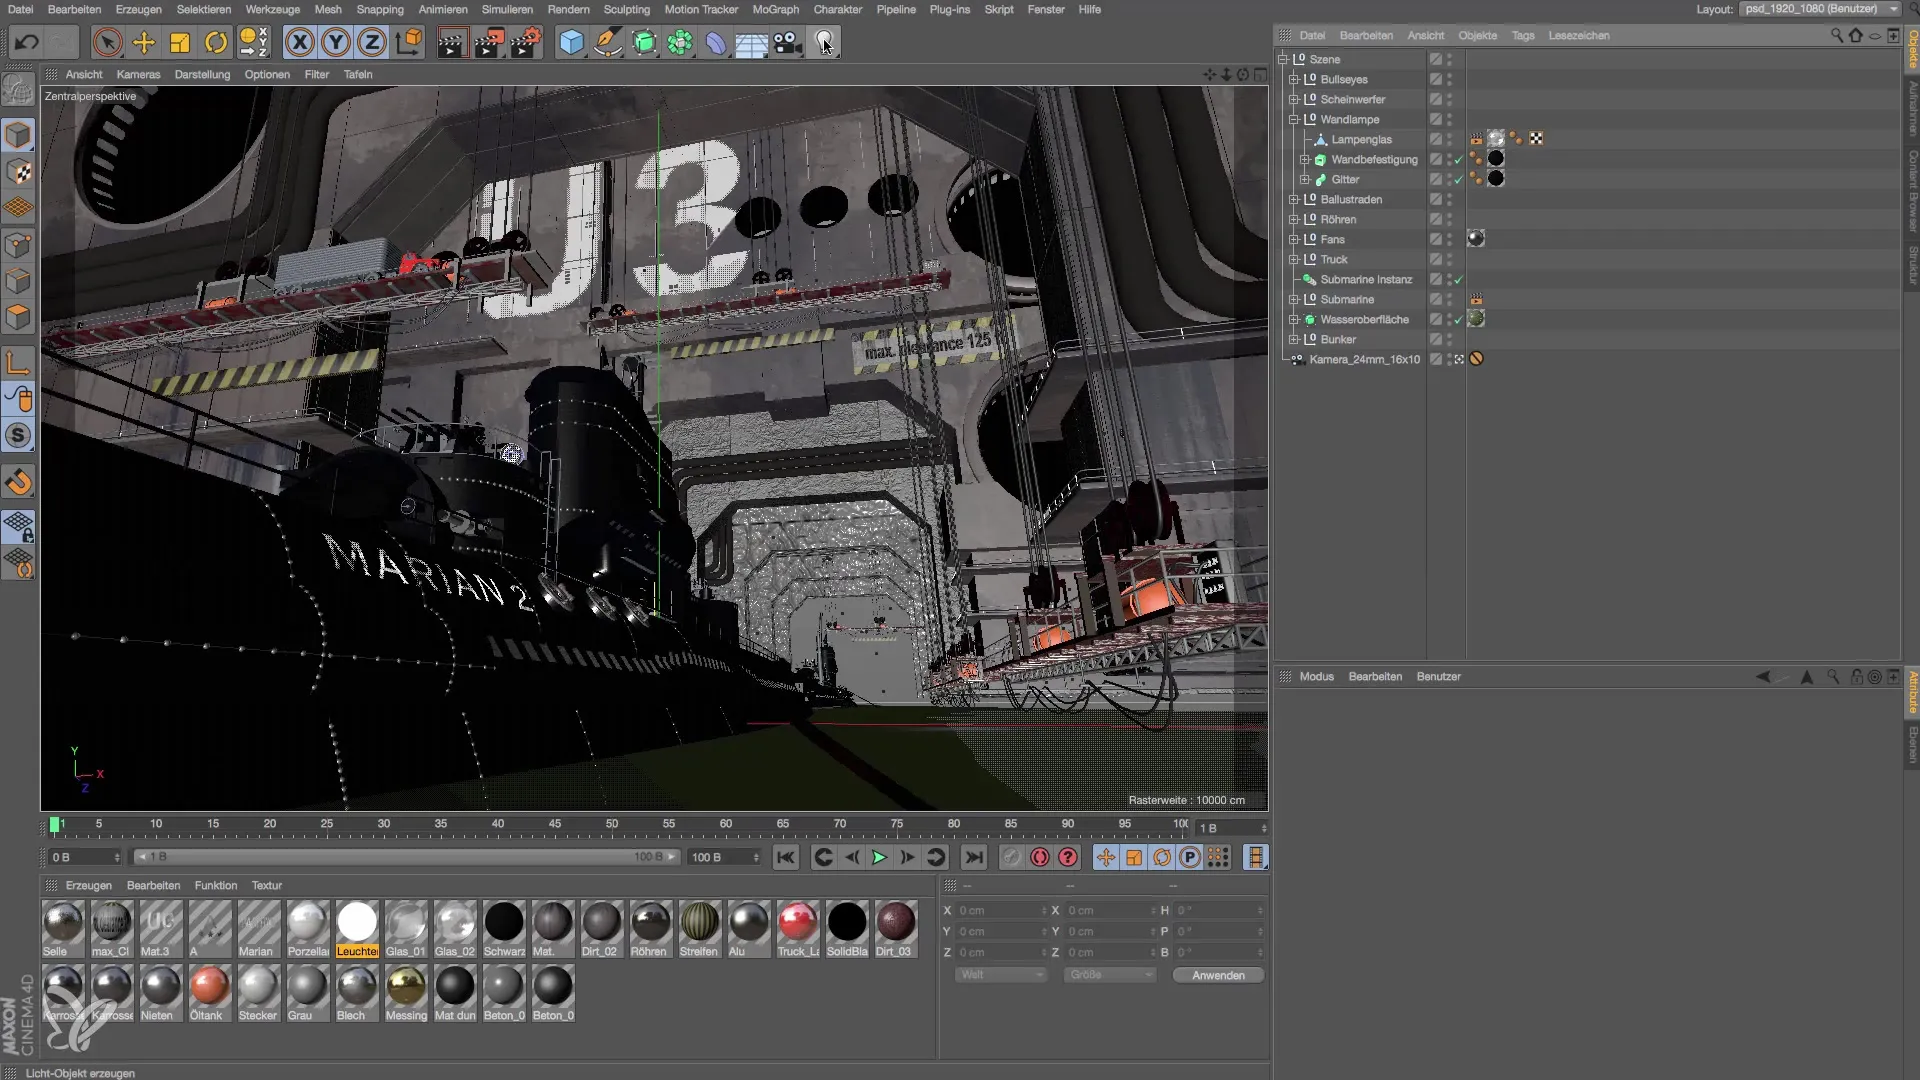Viewport: 1920px width, 1080px height.
Task: Click the coordinate system icon
Action: click(x=409, y=42)
